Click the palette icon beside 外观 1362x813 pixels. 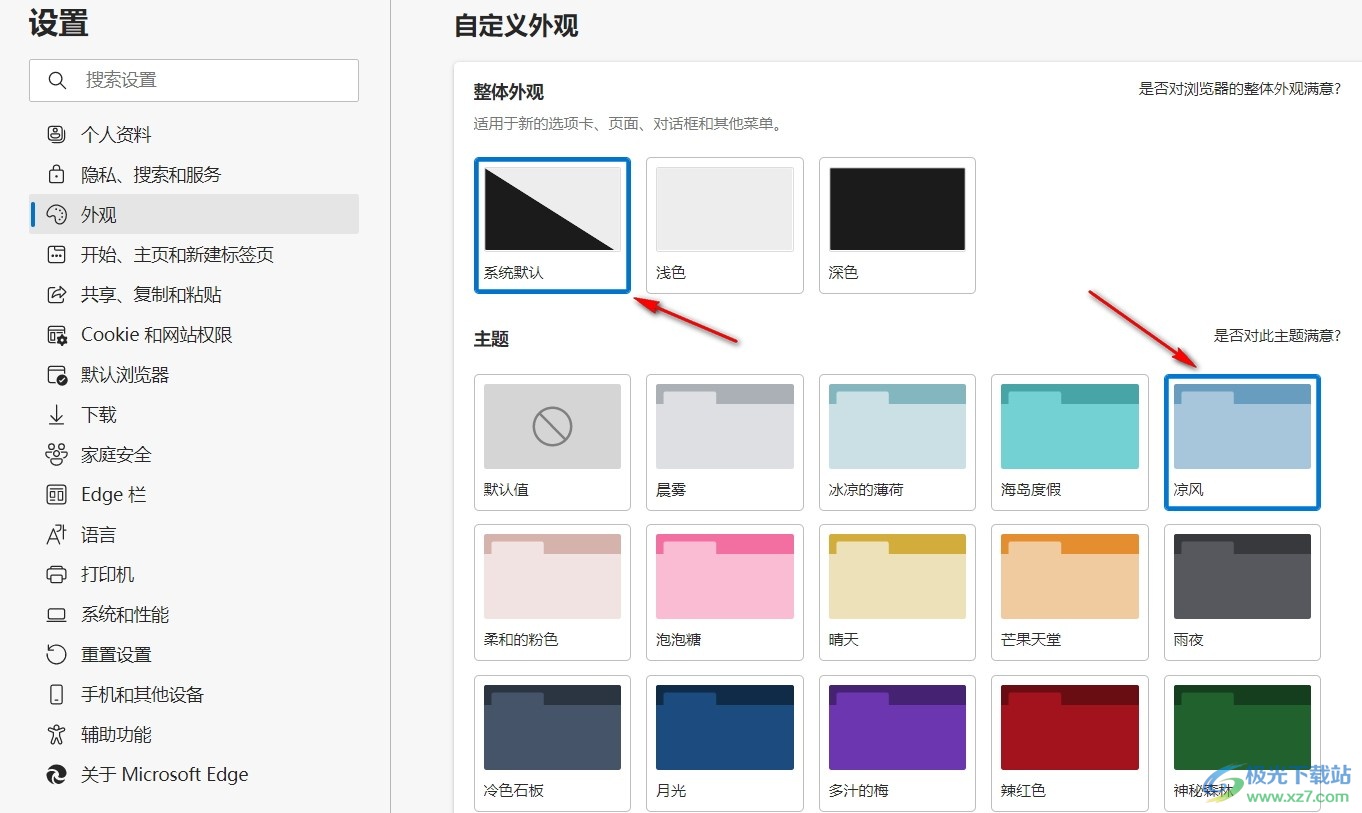57,214
